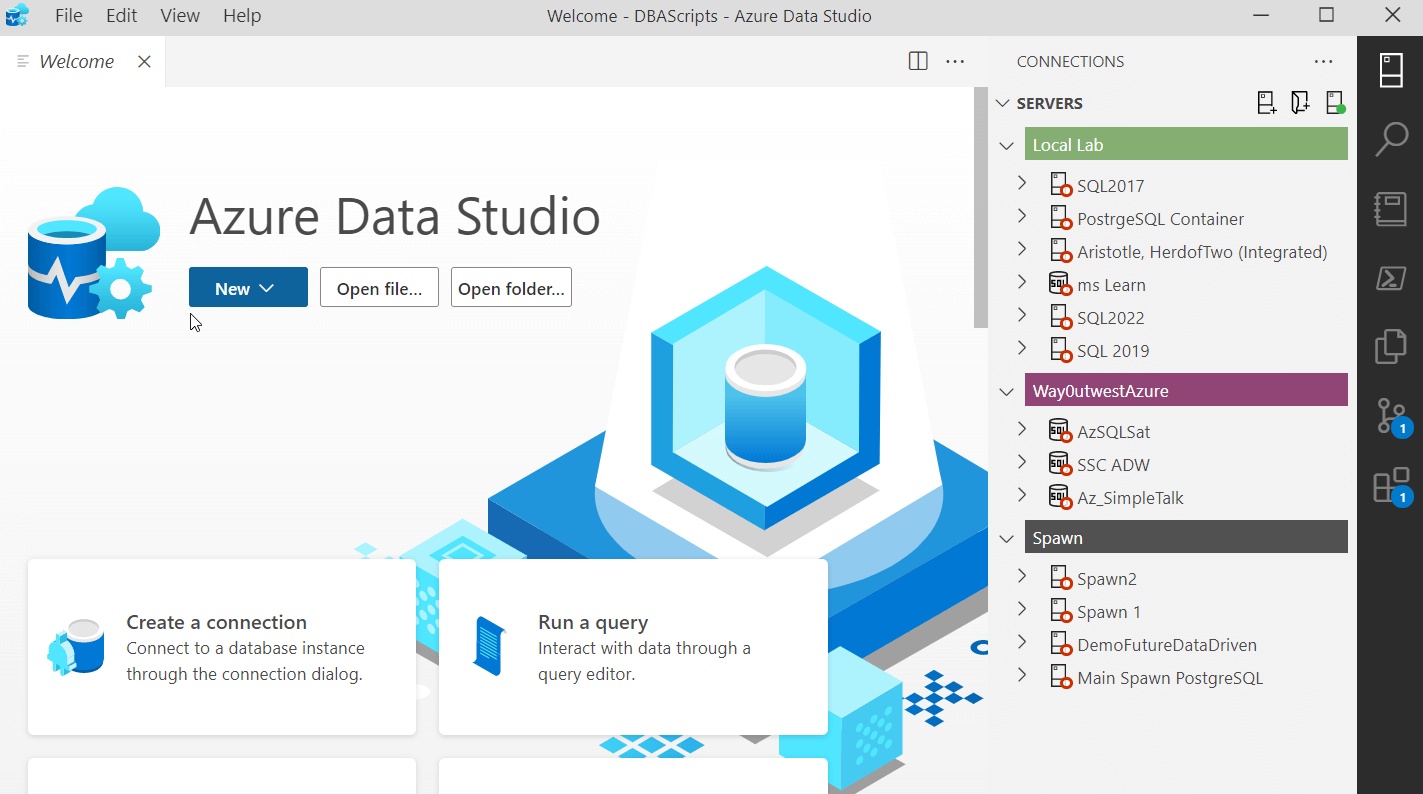
Task: Select the Way0utwestAzure group header
Action: 1186,391
